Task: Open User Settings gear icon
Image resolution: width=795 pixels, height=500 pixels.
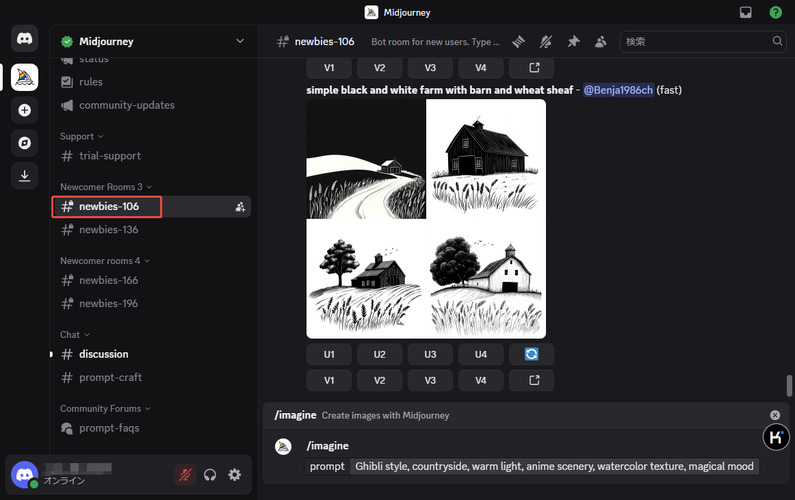Action: tap(235, 475)
